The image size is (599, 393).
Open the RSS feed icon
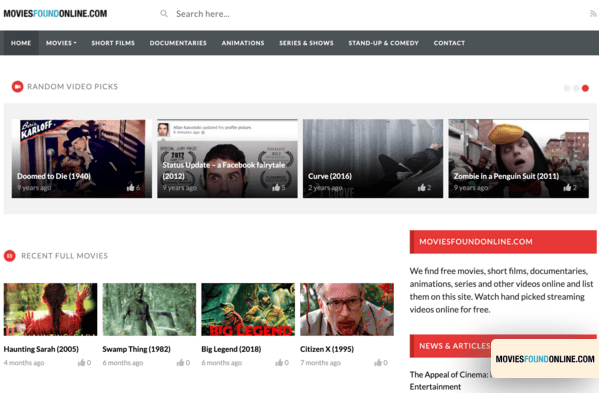coord(593,14)
